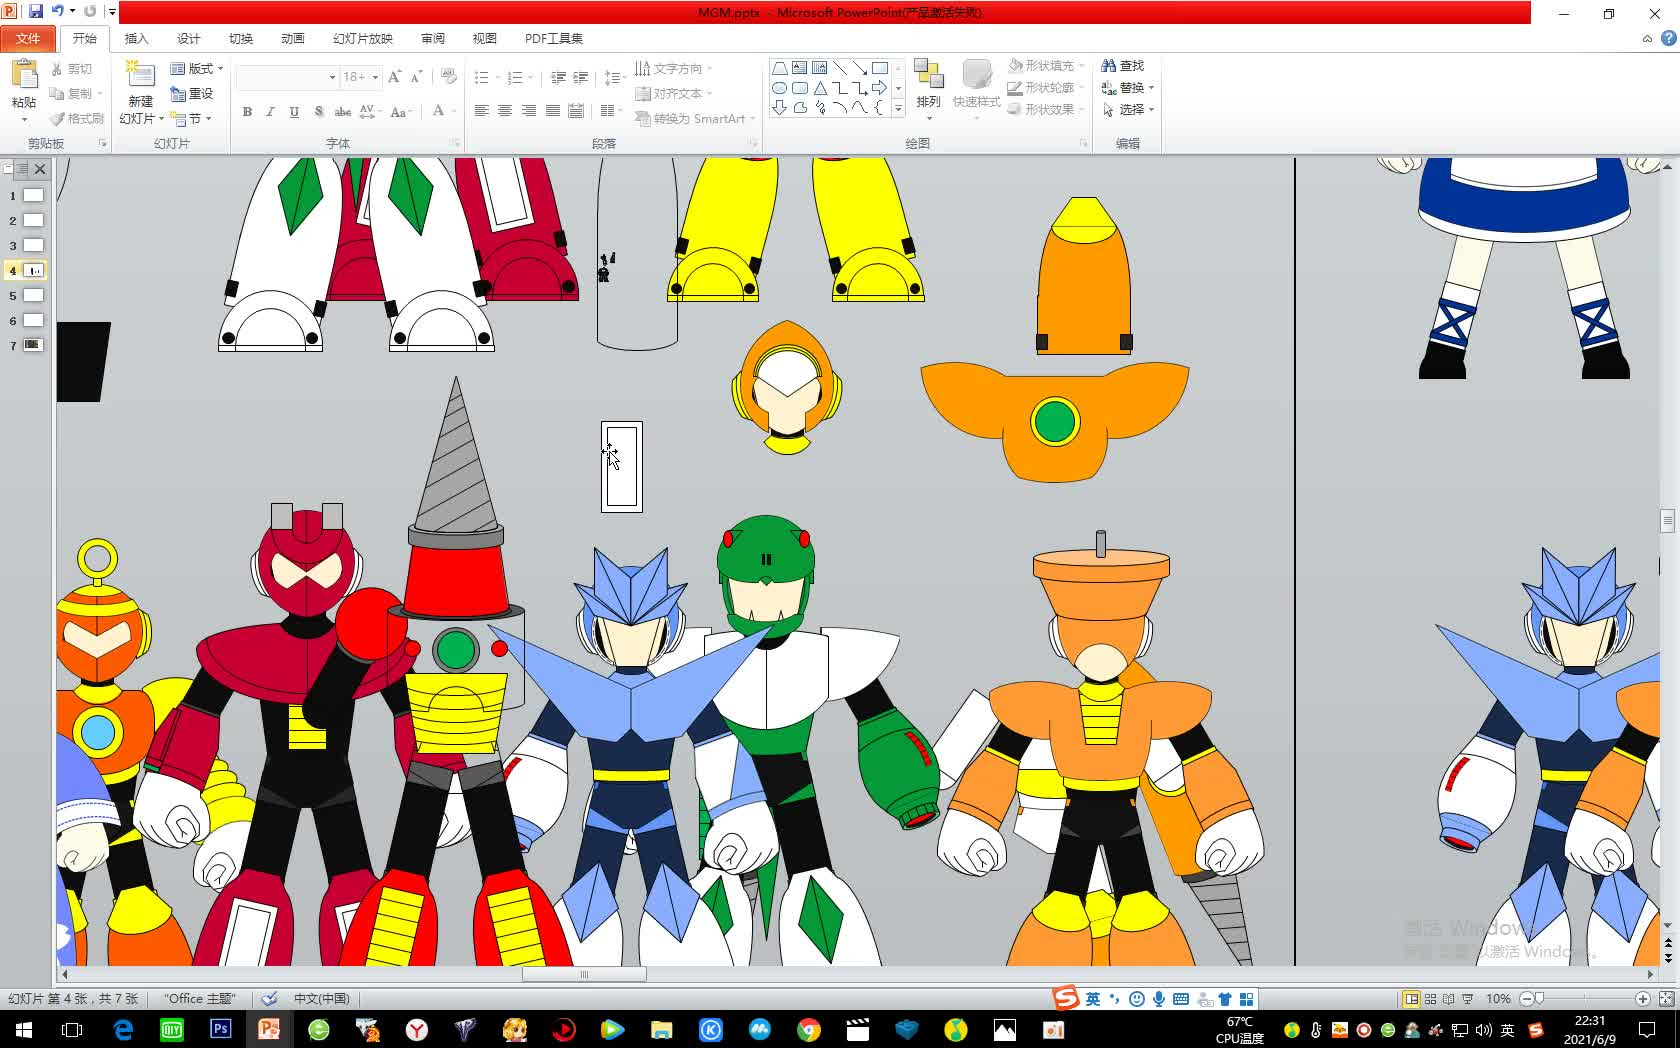Close the slide thumbnail pane
The image size is (1680, 1048).
40,170
